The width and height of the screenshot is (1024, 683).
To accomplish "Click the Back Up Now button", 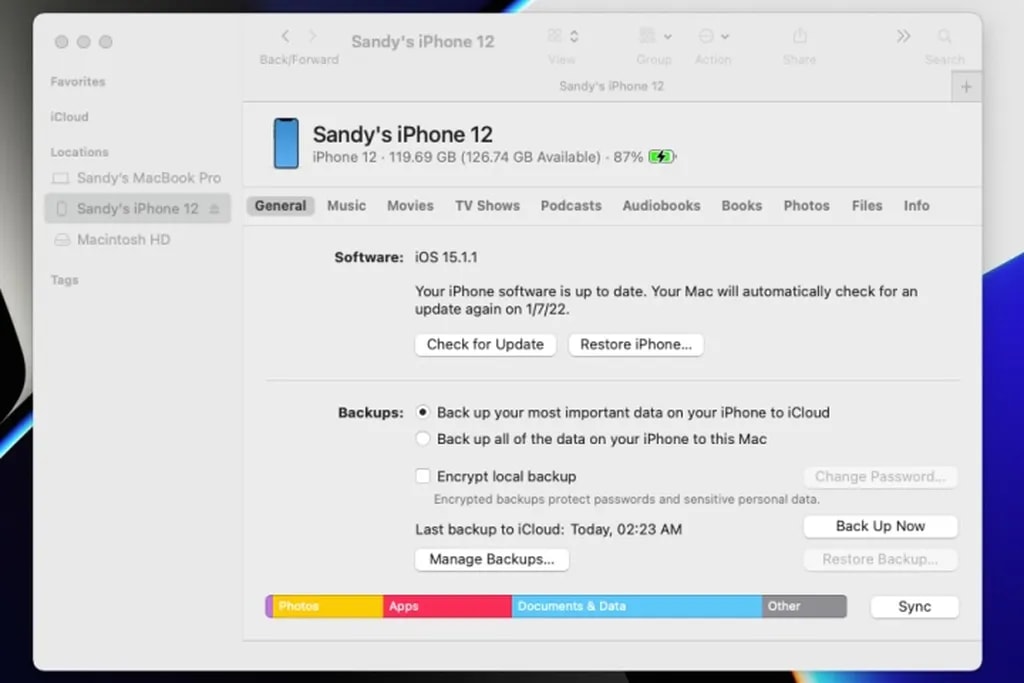I will [880, 526].
